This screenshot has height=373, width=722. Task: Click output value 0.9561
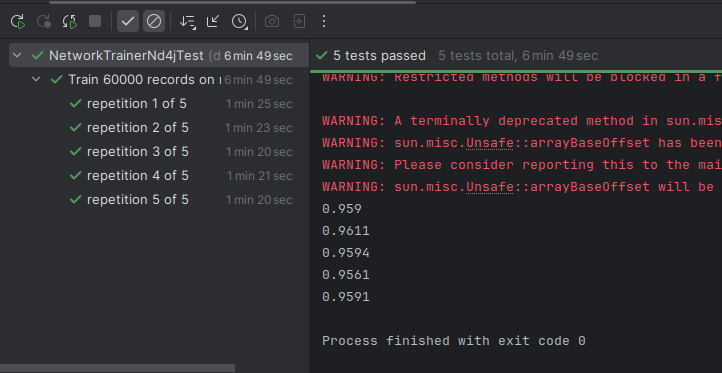point(346,275)
